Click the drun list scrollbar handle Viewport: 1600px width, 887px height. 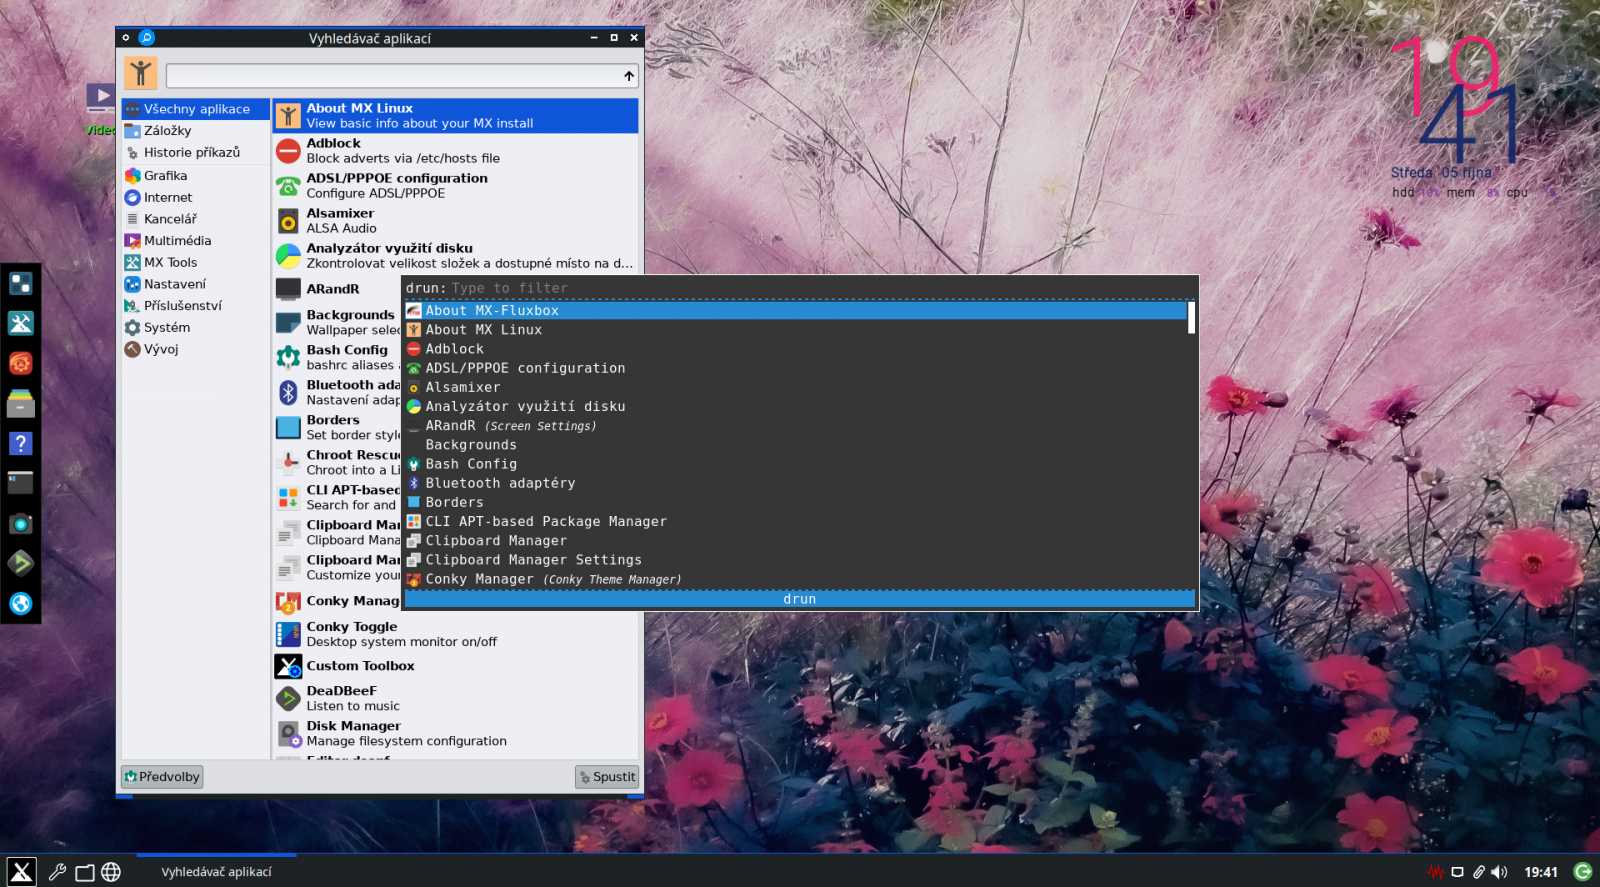point(1191,318)
